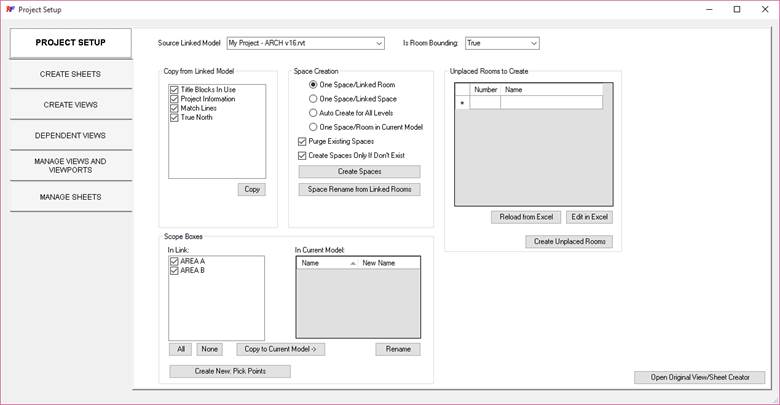Image resolution: width=780 pixels, height=405 pixels.
Task: Open Original View/Sheet Creator
Action: (699, 377)
